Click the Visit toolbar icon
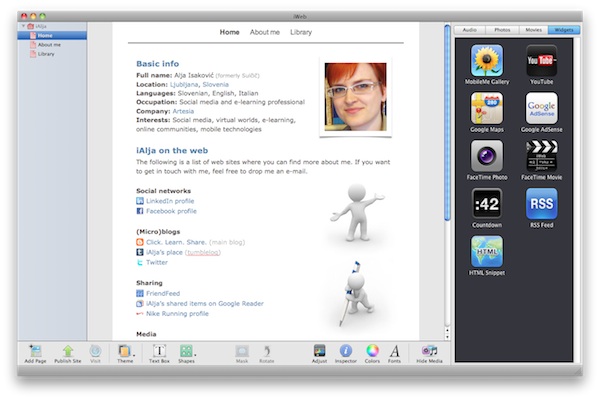 click(x=95, y=351)
